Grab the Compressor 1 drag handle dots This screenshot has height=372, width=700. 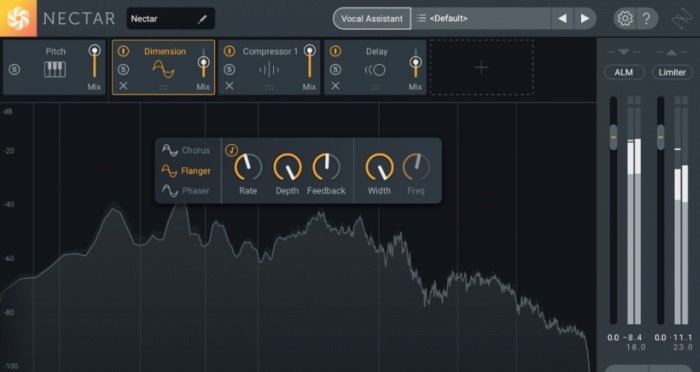click(269, 88)
